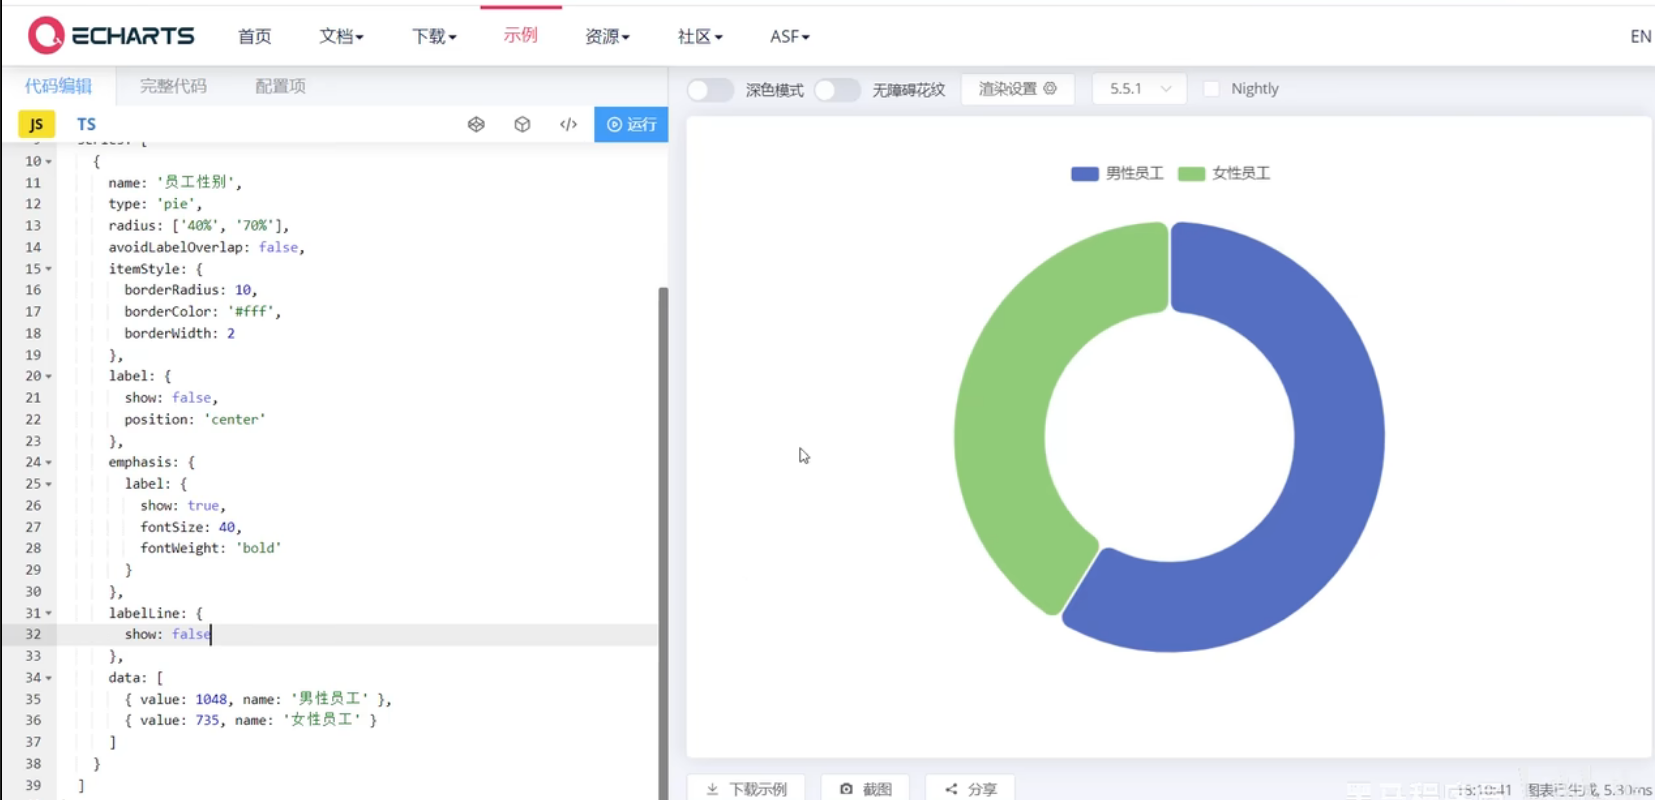Collapse labelLine fold arrow at line 31
The height and width of the screenshot is (800, 1655).
(49, 614)
